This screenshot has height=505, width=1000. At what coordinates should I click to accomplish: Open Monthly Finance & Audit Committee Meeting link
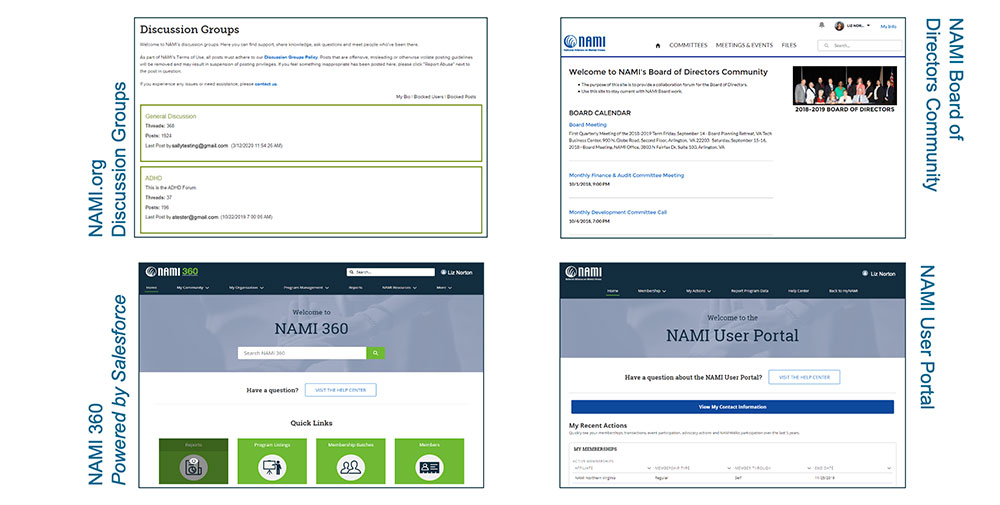pos(626,175)
